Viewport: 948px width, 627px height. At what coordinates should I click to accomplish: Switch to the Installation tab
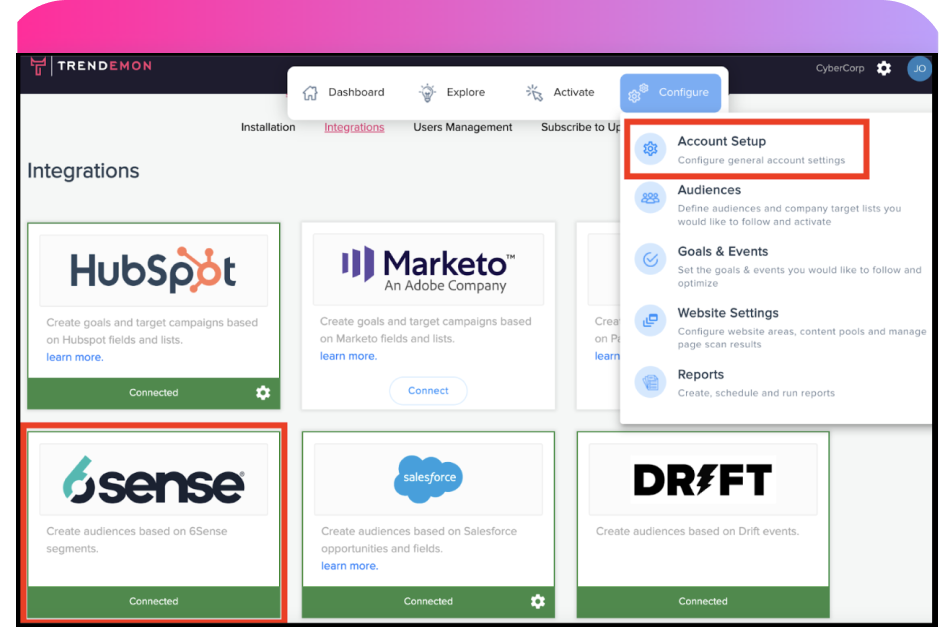(268, 127)
